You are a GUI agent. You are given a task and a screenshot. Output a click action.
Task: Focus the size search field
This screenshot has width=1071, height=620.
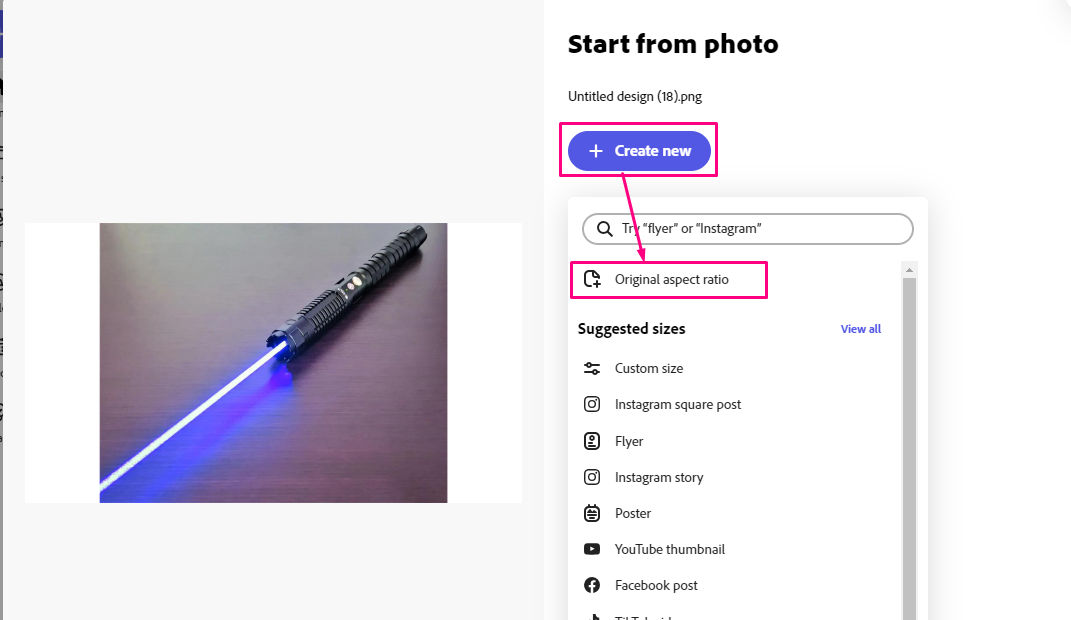click(x=760, y=229)
